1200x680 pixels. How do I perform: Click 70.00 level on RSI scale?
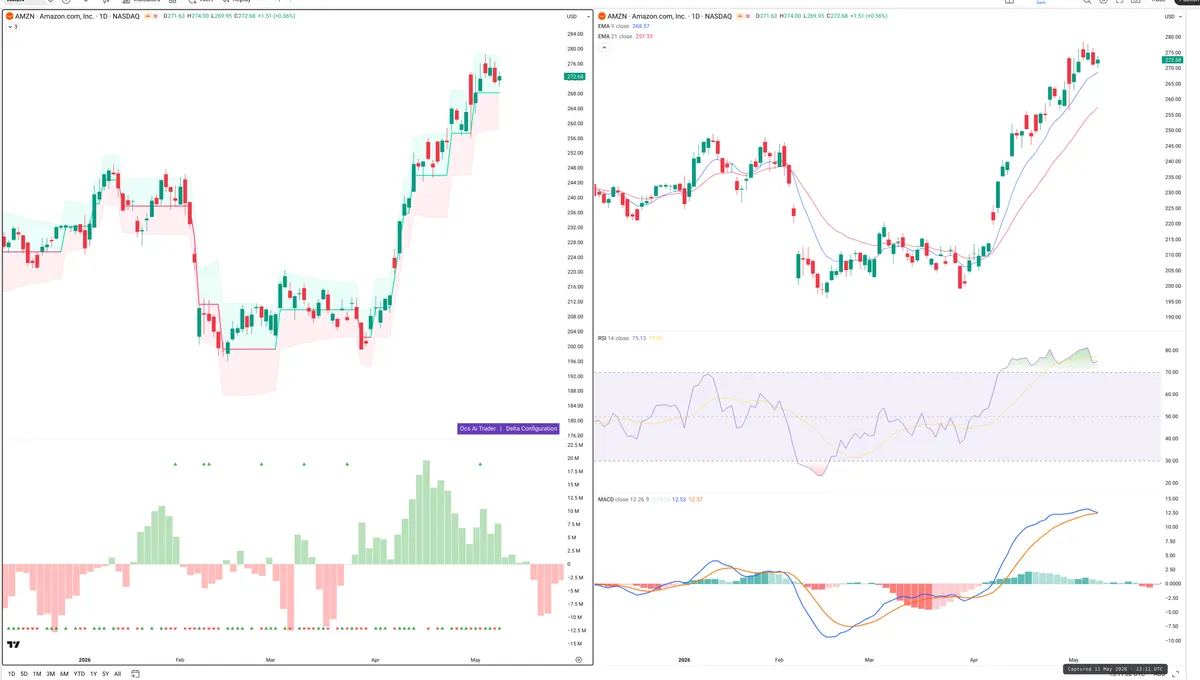click(x=1172, y=372)
